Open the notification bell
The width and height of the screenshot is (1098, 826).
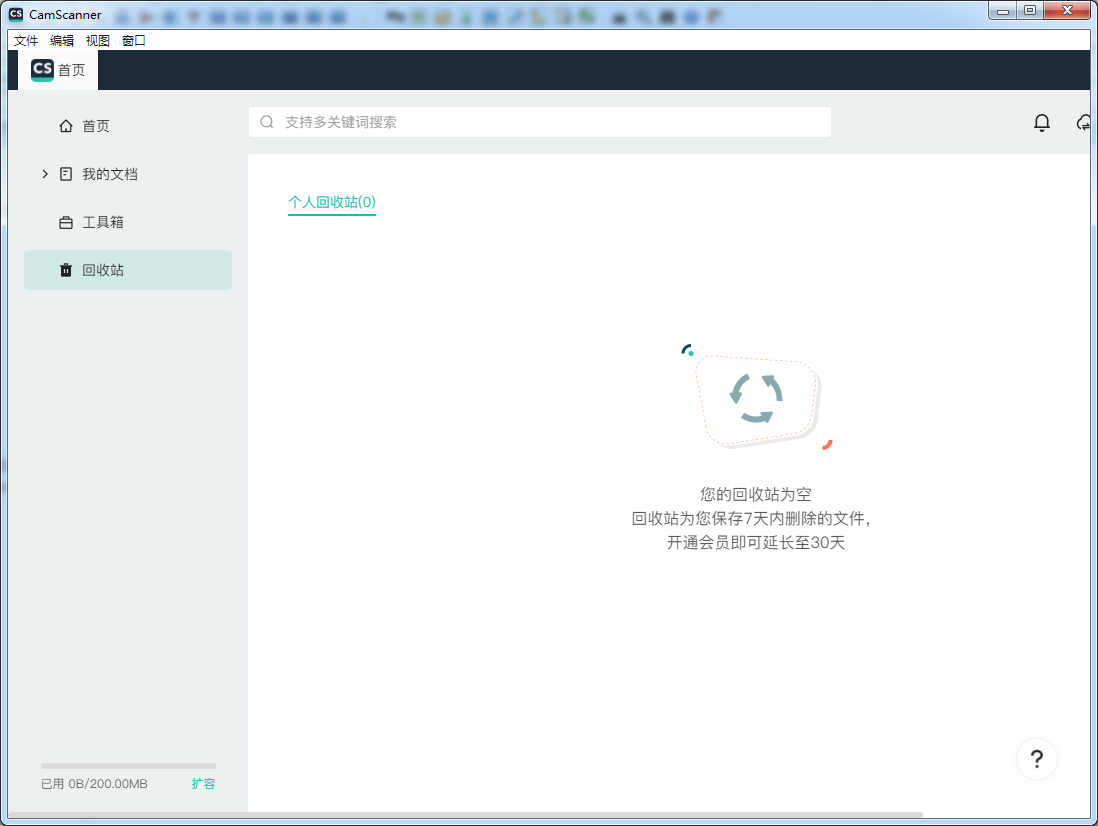(1042, 122)
